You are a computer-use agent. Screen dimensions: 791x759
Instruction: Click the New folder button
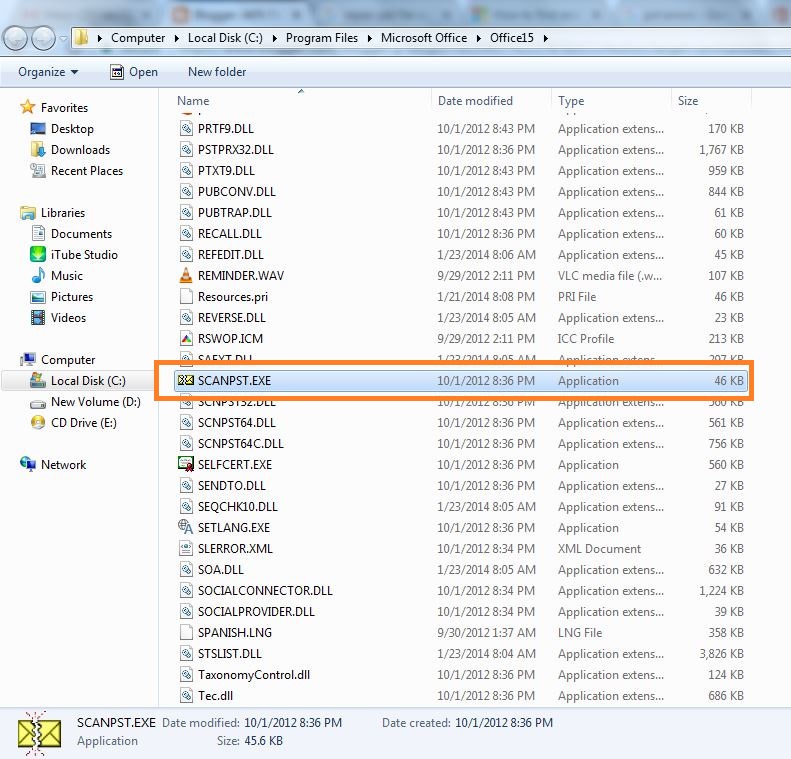point(217,72)
